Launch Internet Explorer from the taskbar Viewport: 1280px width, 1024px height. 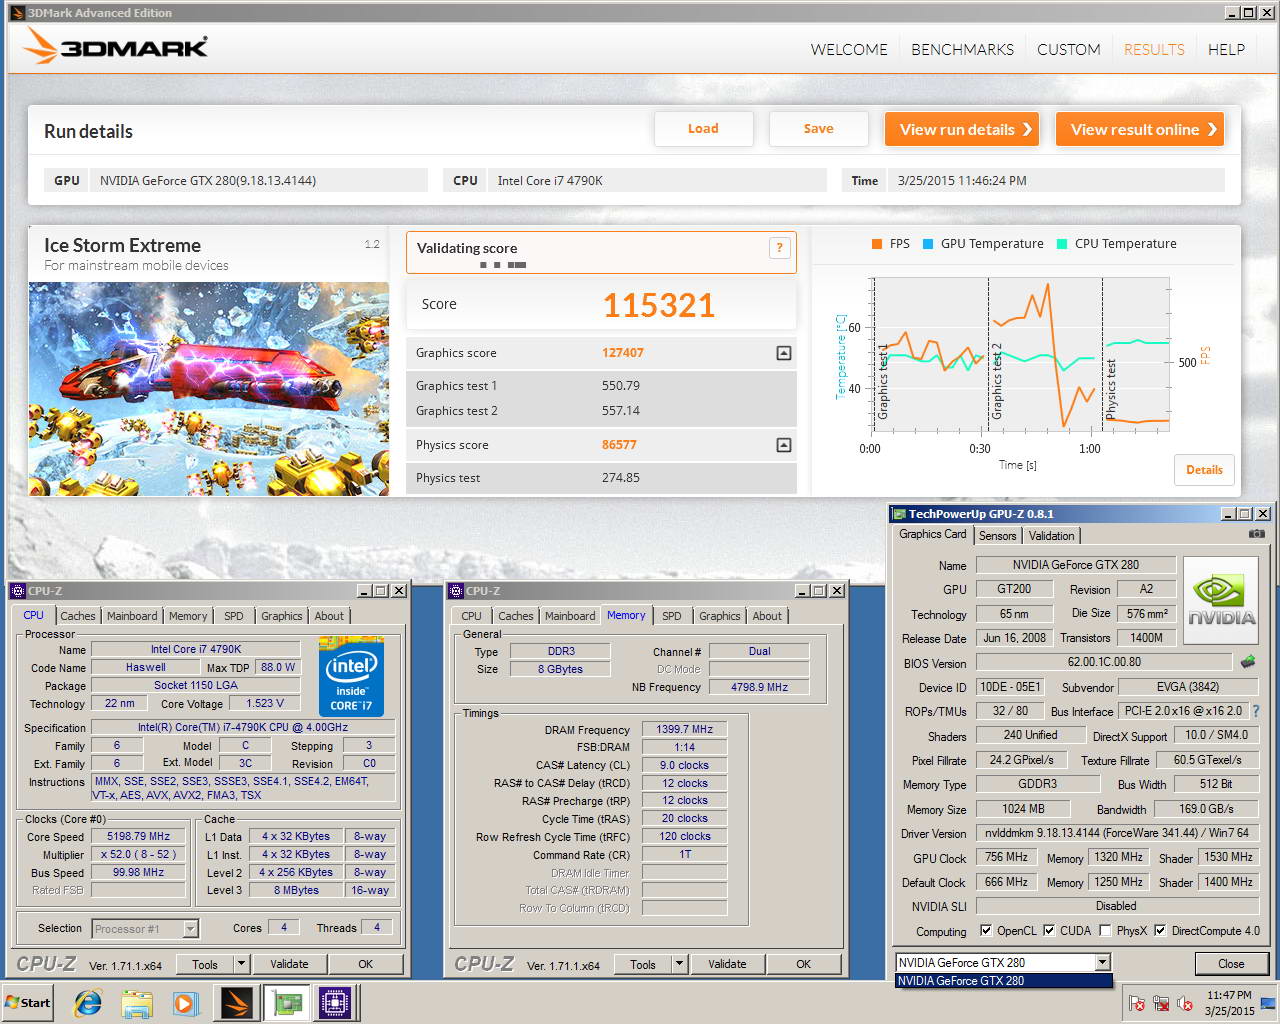88,1003
